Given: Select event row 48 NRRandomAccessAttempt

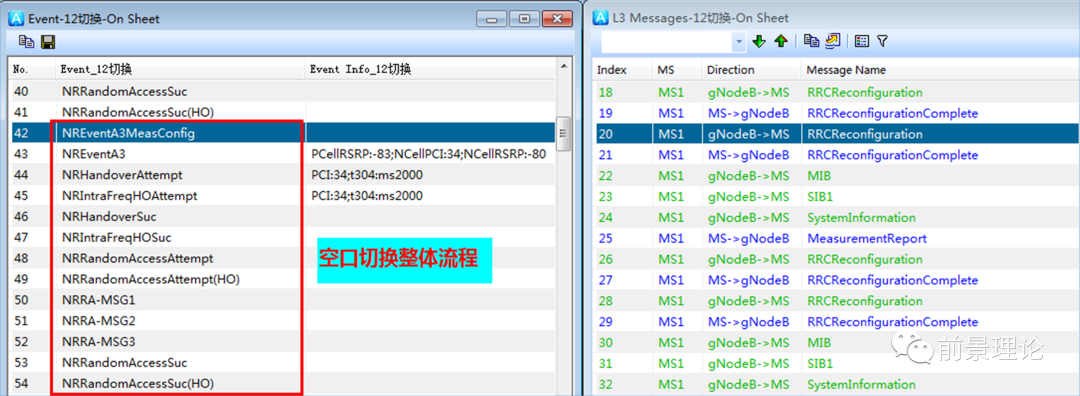Looking at the screenshot, I should (282, 258).
